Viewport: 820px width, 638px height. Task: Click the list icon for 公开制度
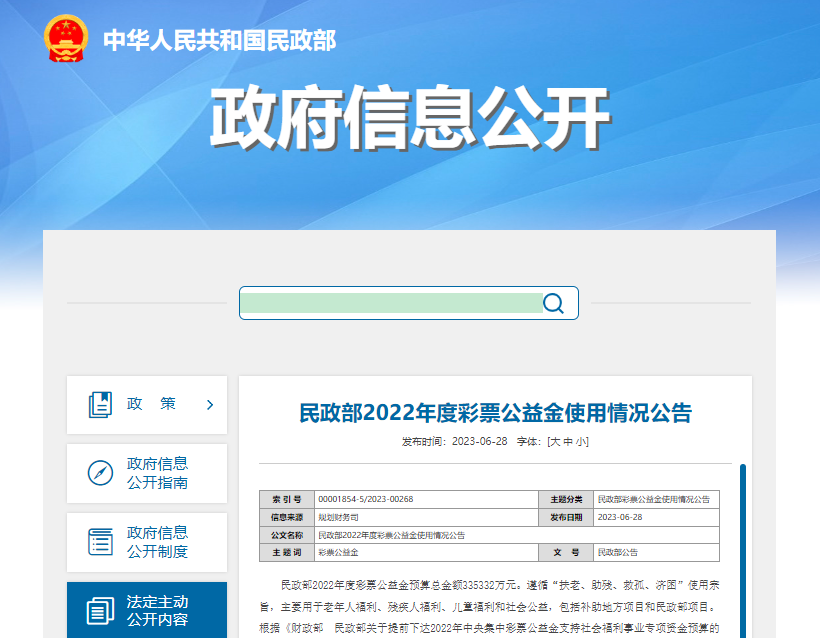[100, 542]
